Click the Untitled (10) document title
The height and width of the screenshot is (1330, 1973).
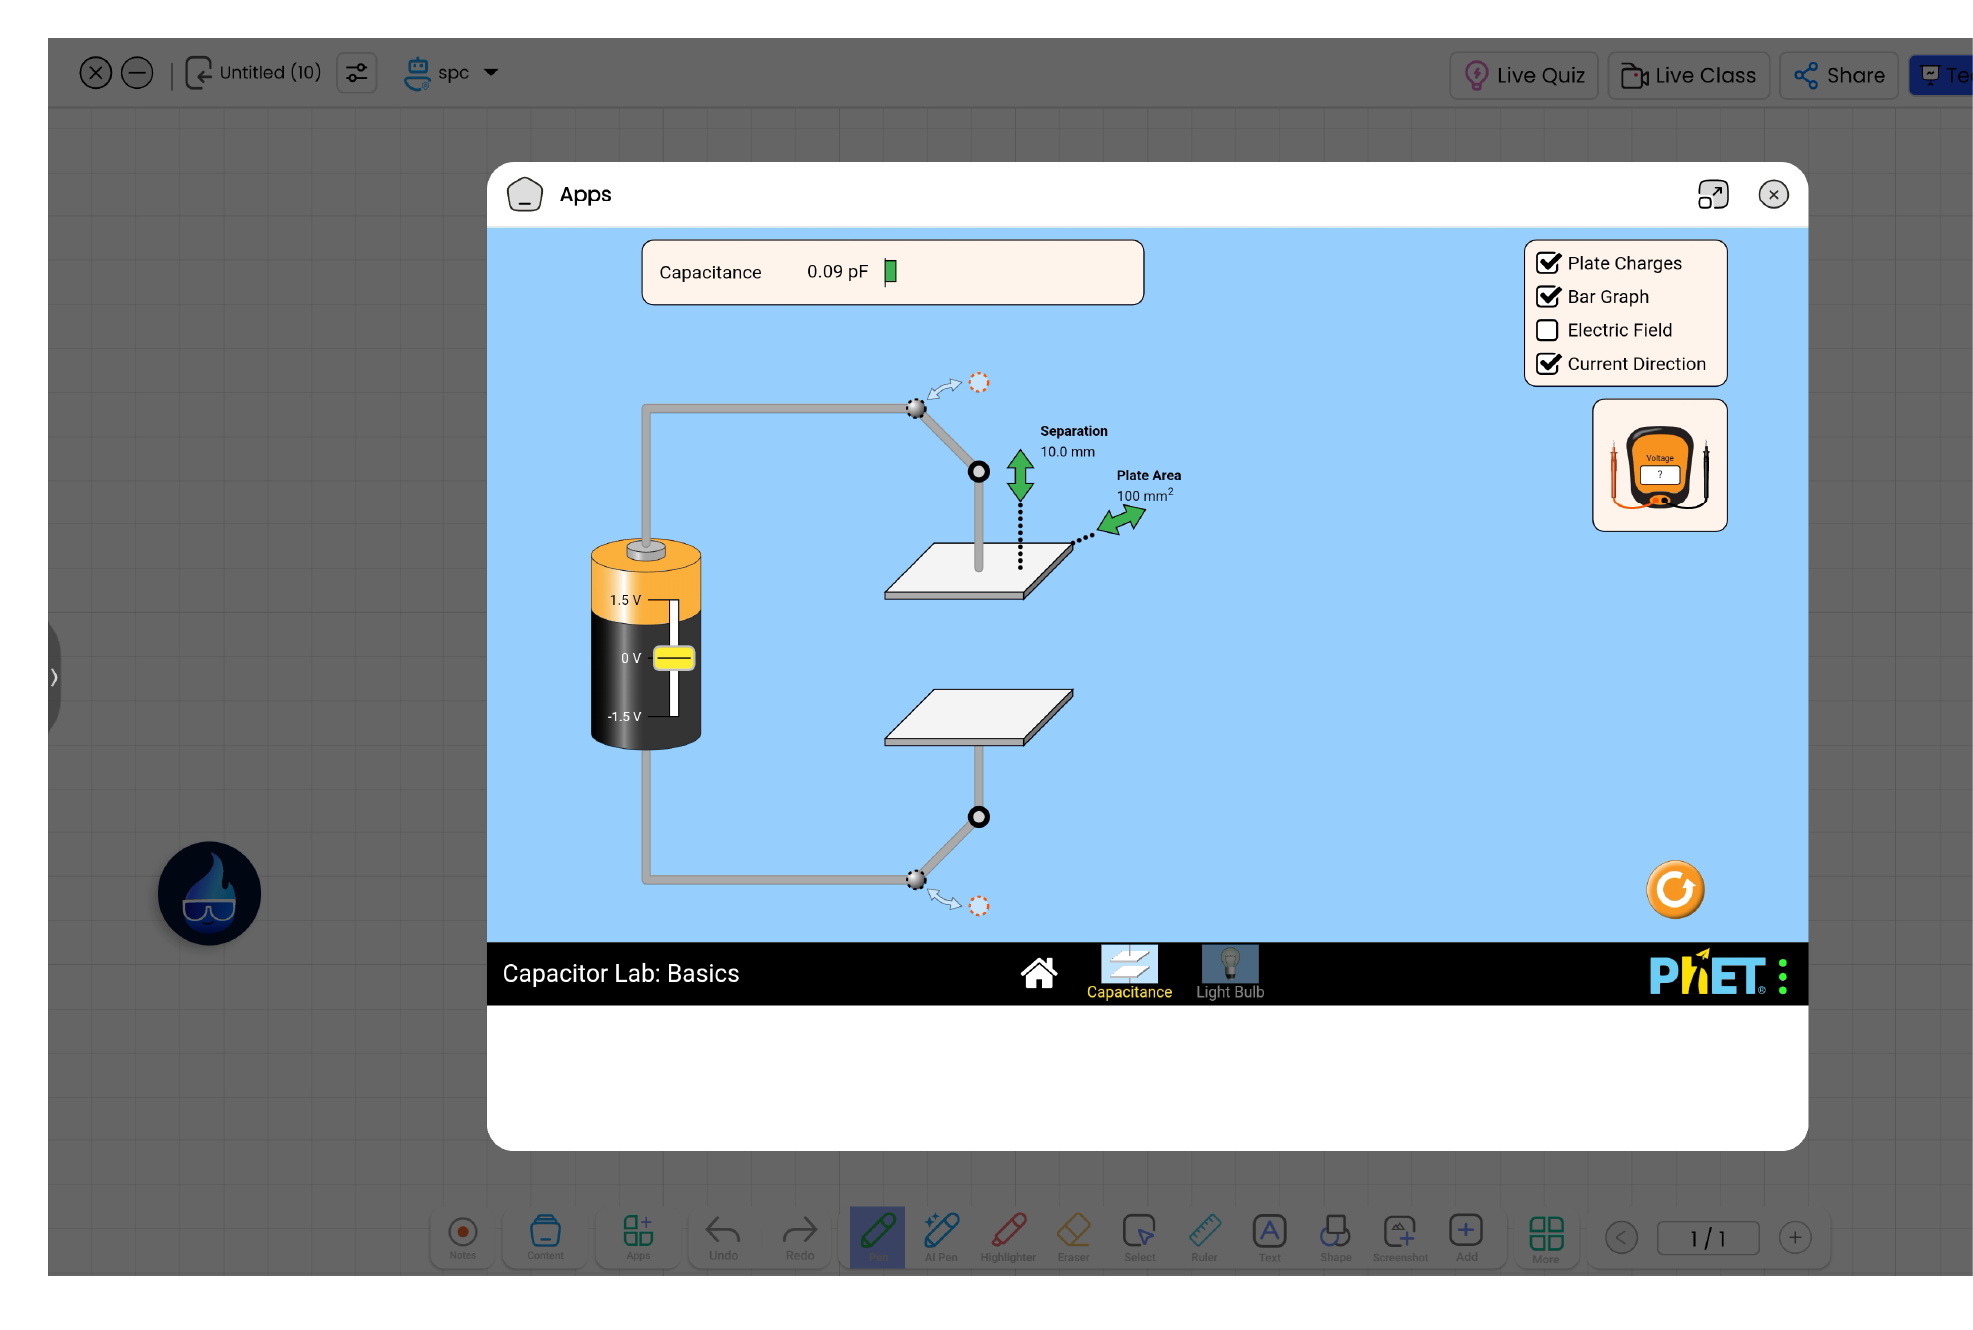(x=270, y=73)
